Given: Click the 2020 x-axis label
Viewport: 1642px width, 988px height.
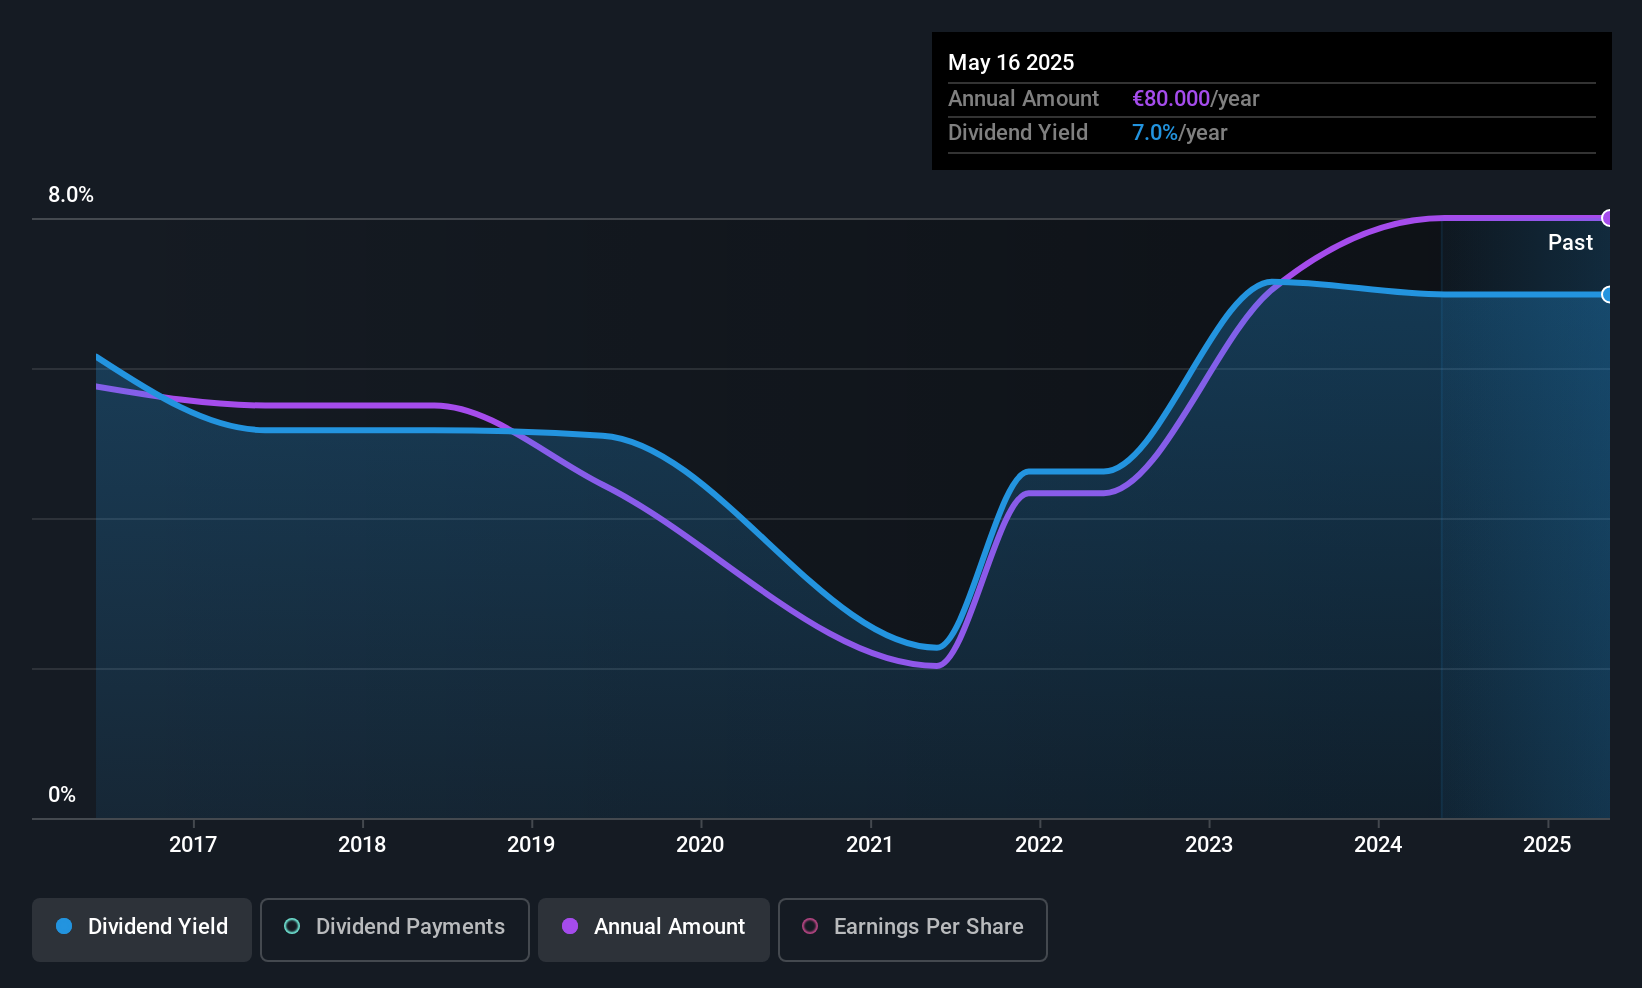Looking at the screenshot, I should pos(700,844).
